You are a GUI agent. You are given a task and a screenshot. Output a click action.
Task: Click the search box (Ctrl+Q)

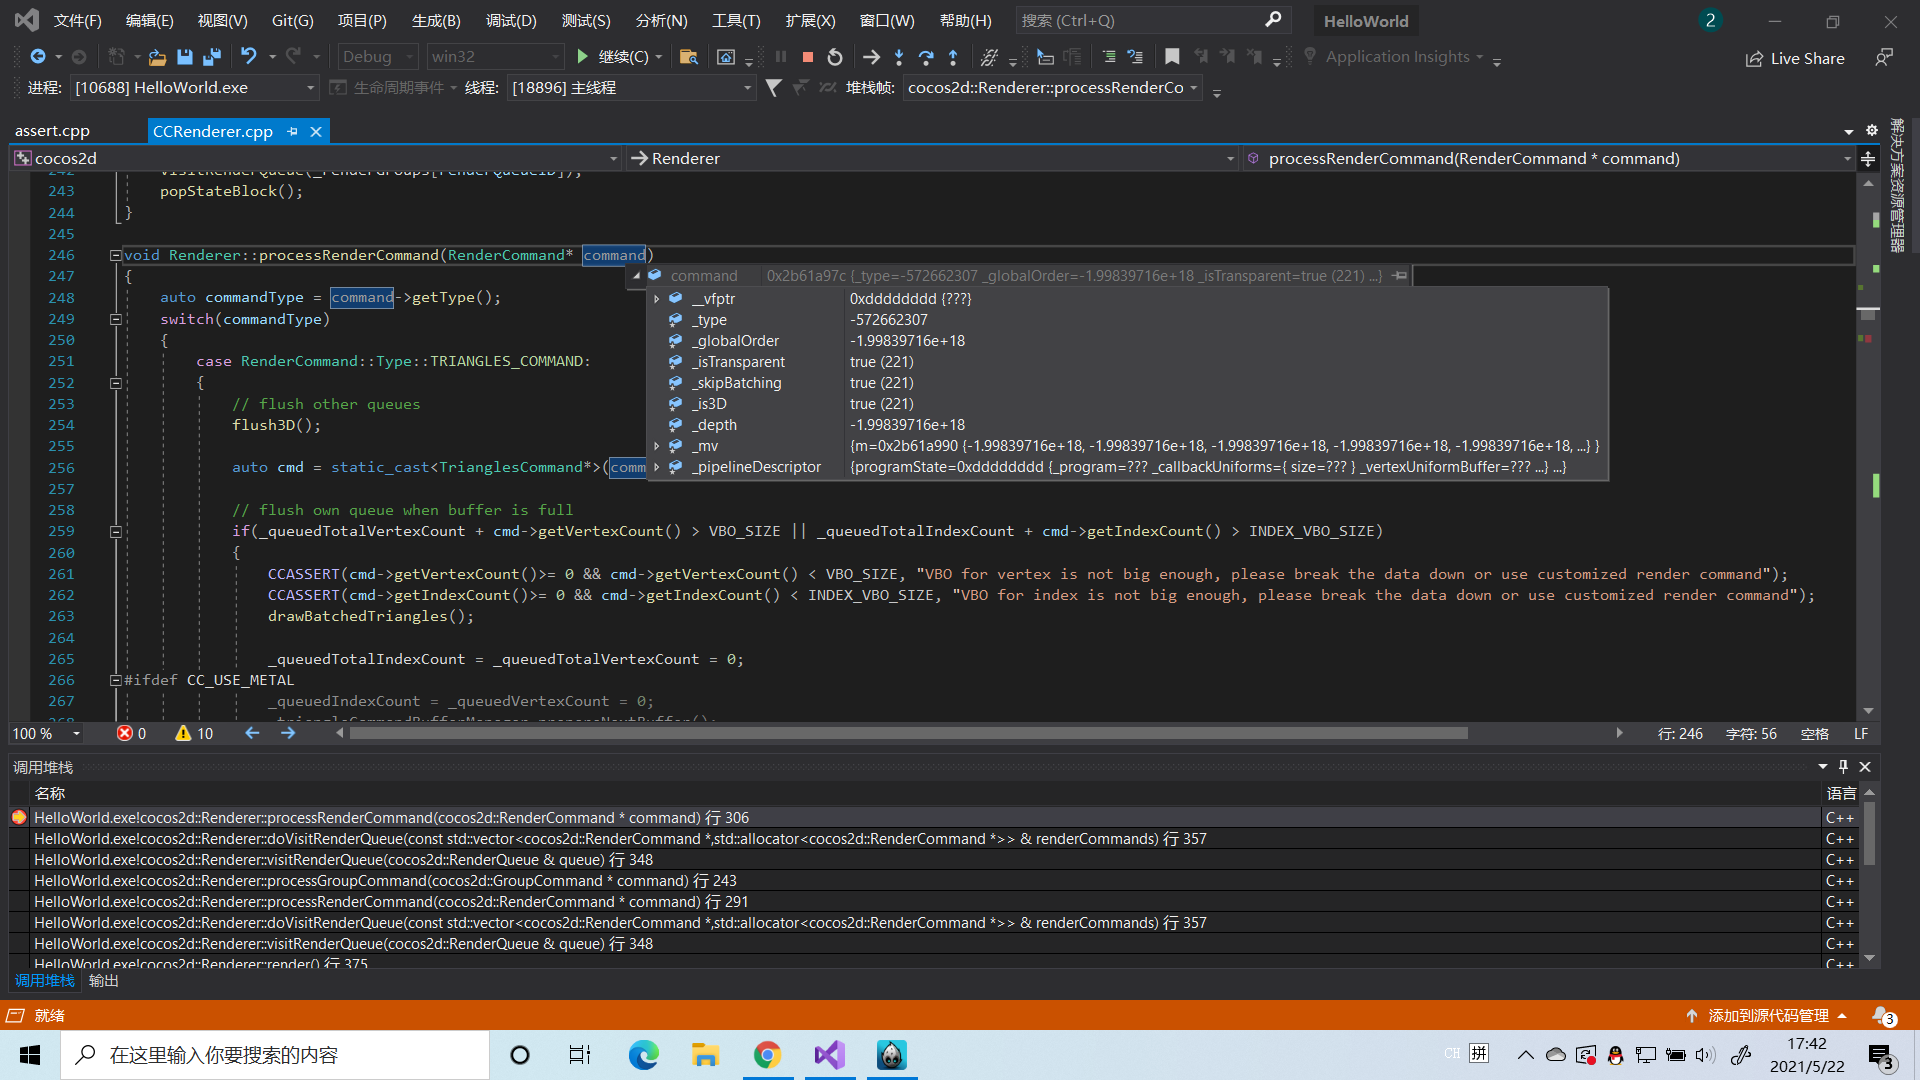(1140, 20)
